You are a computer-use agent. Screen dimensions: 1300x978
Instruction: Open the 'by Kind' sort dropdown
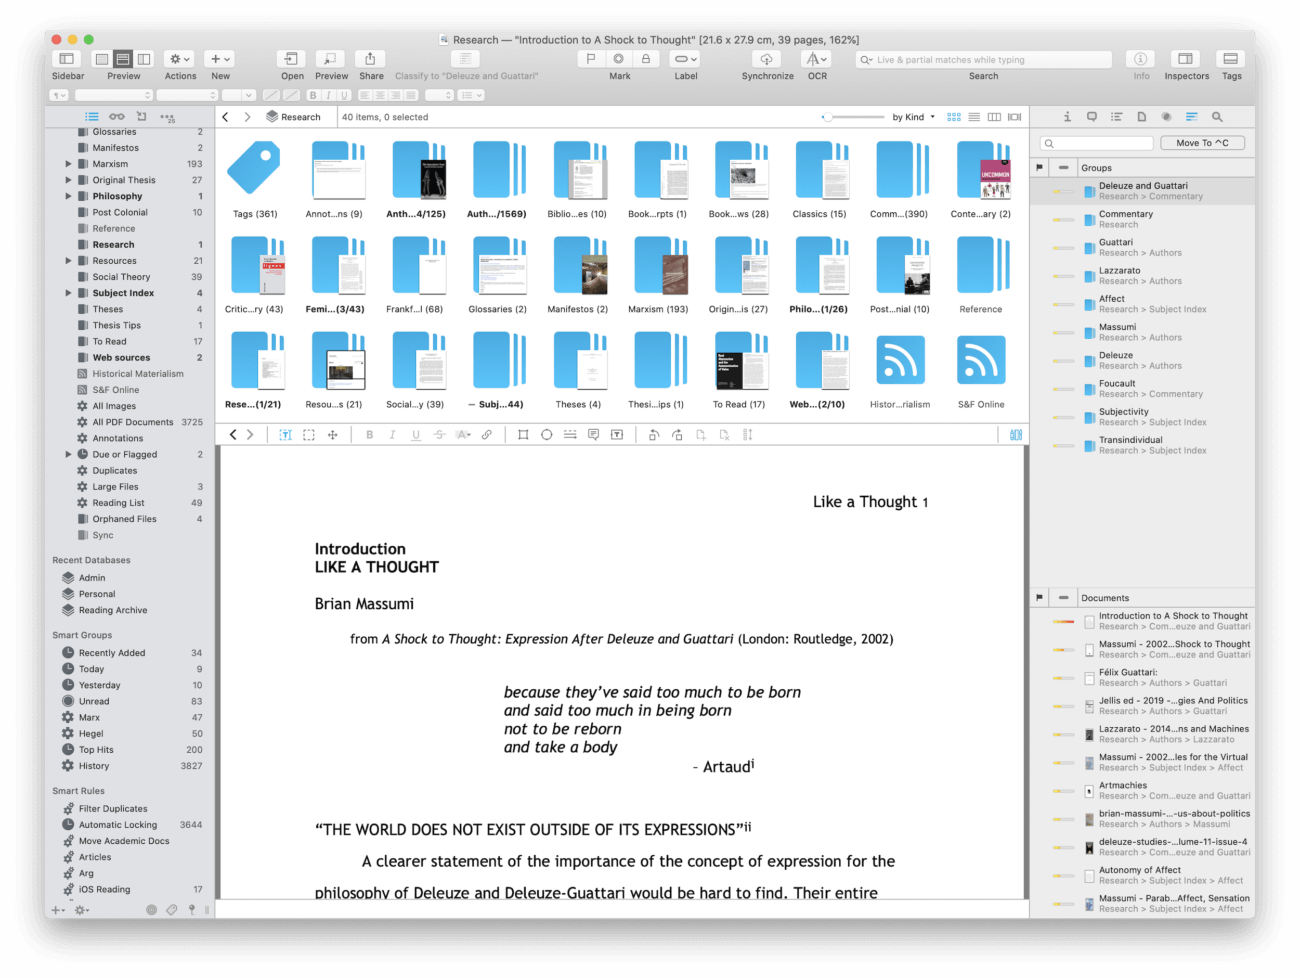coord(913,117)
